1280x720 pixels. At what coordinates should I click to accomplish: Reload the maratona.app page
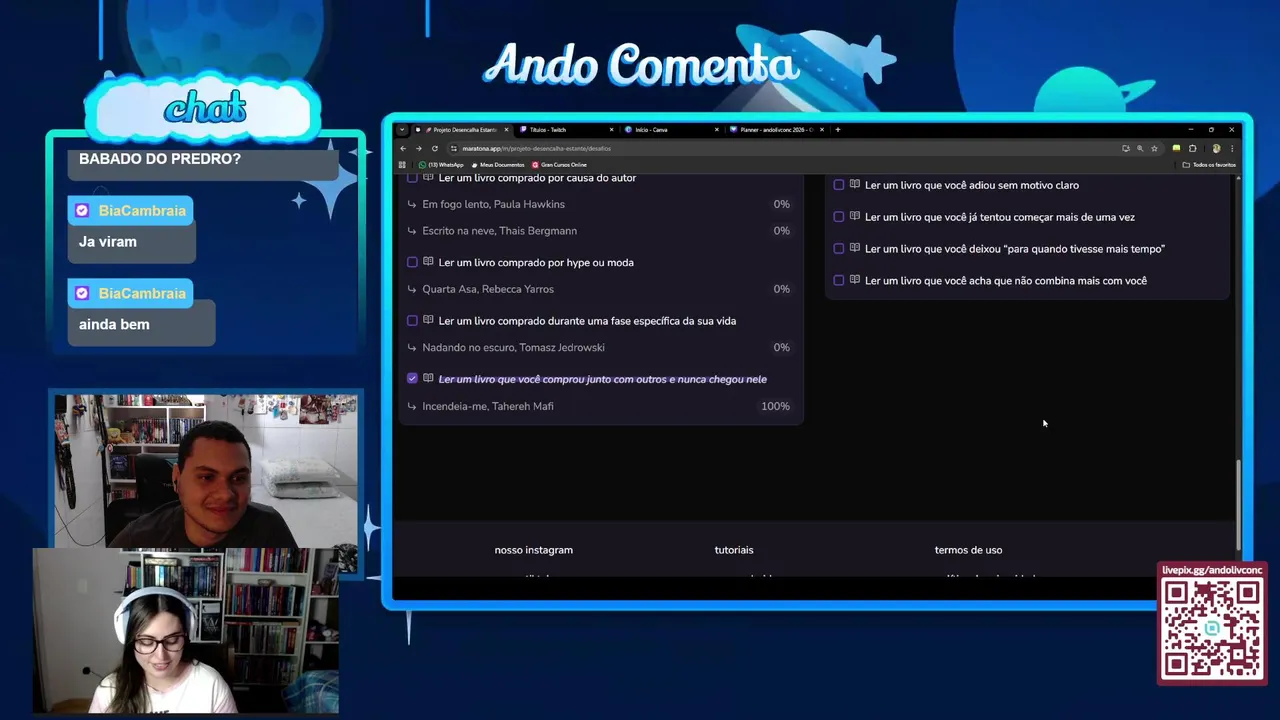[434, 148]
